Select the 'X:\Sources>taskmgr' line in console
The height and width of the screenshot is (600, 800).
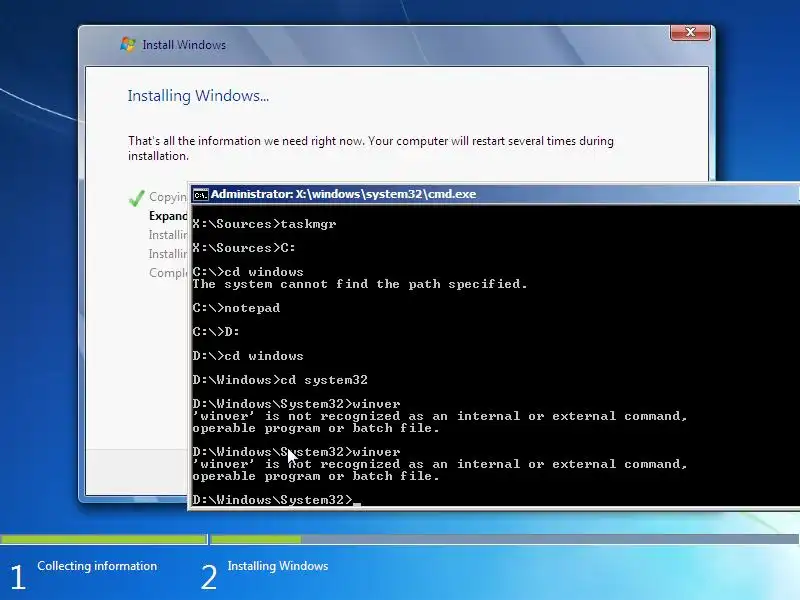(x=264, y=224)
